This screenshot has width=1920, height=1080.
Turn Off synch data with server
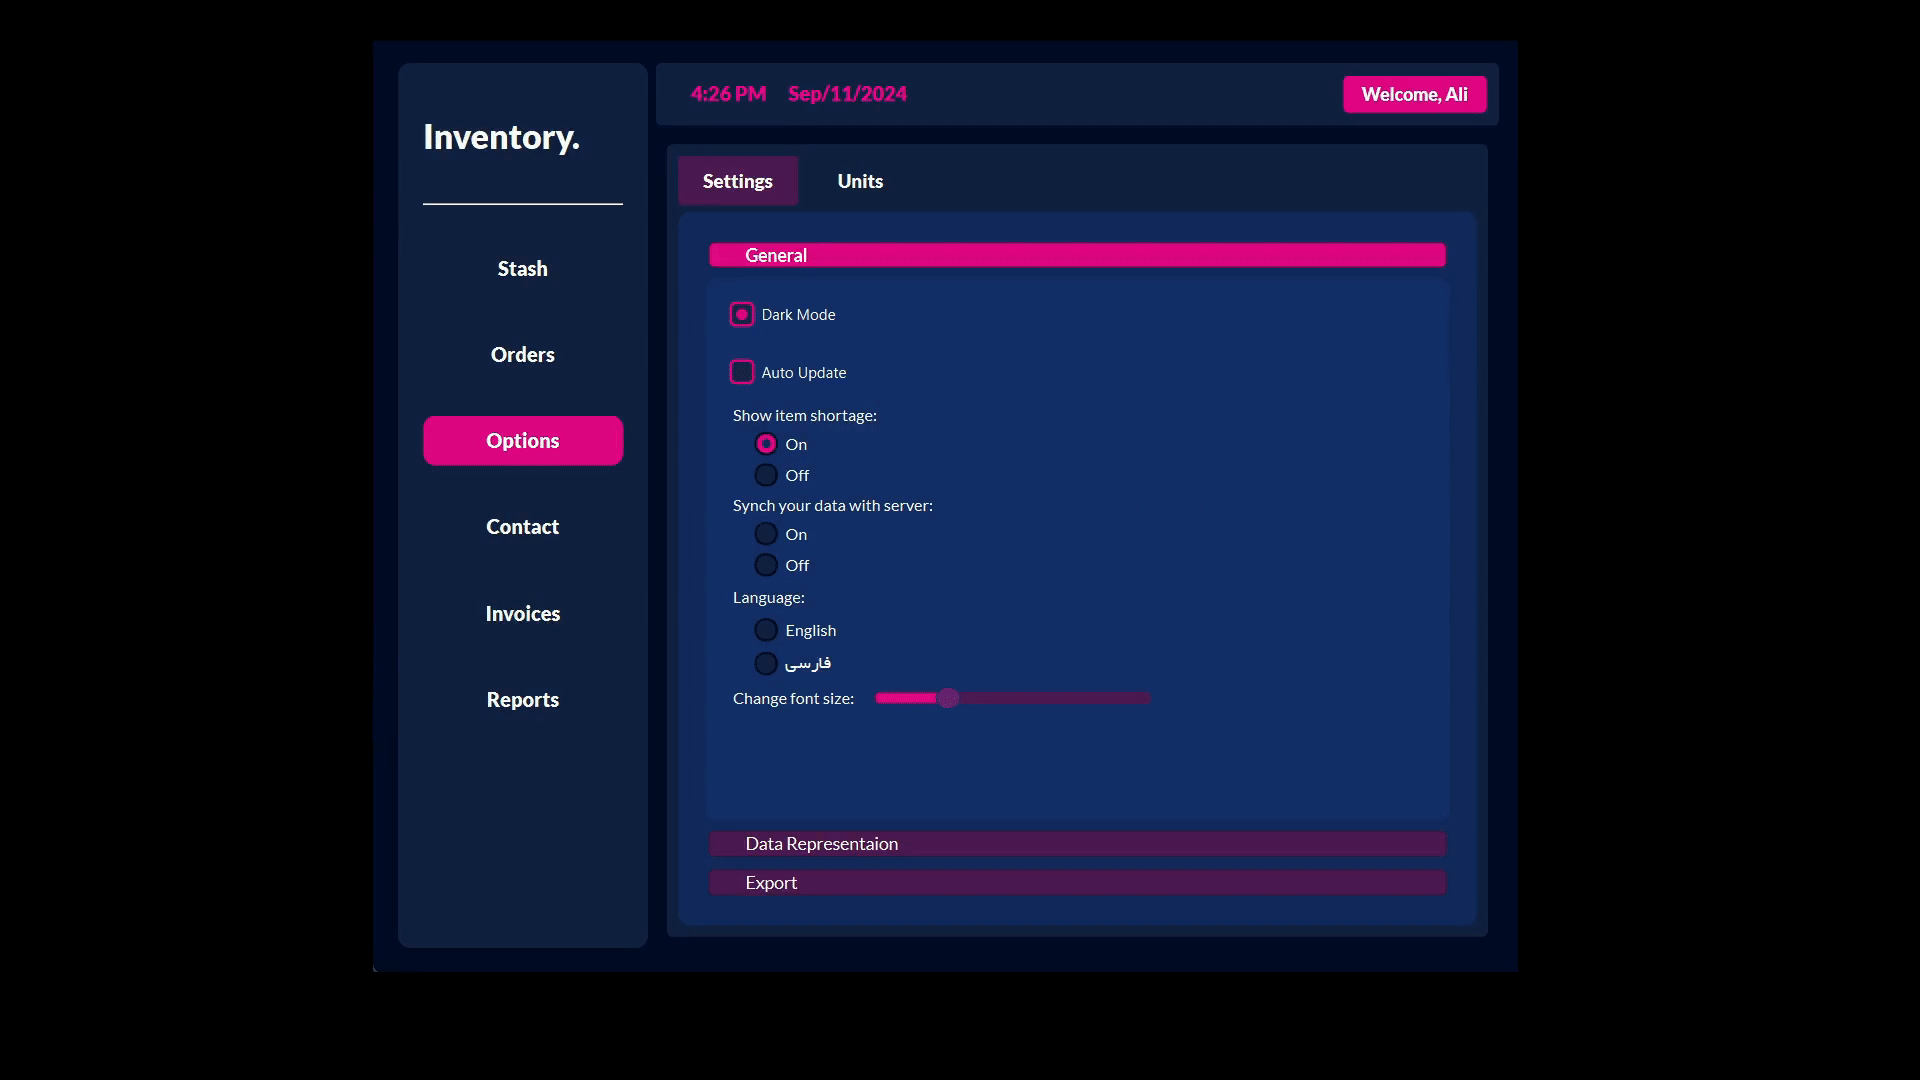tap(766, 565)
